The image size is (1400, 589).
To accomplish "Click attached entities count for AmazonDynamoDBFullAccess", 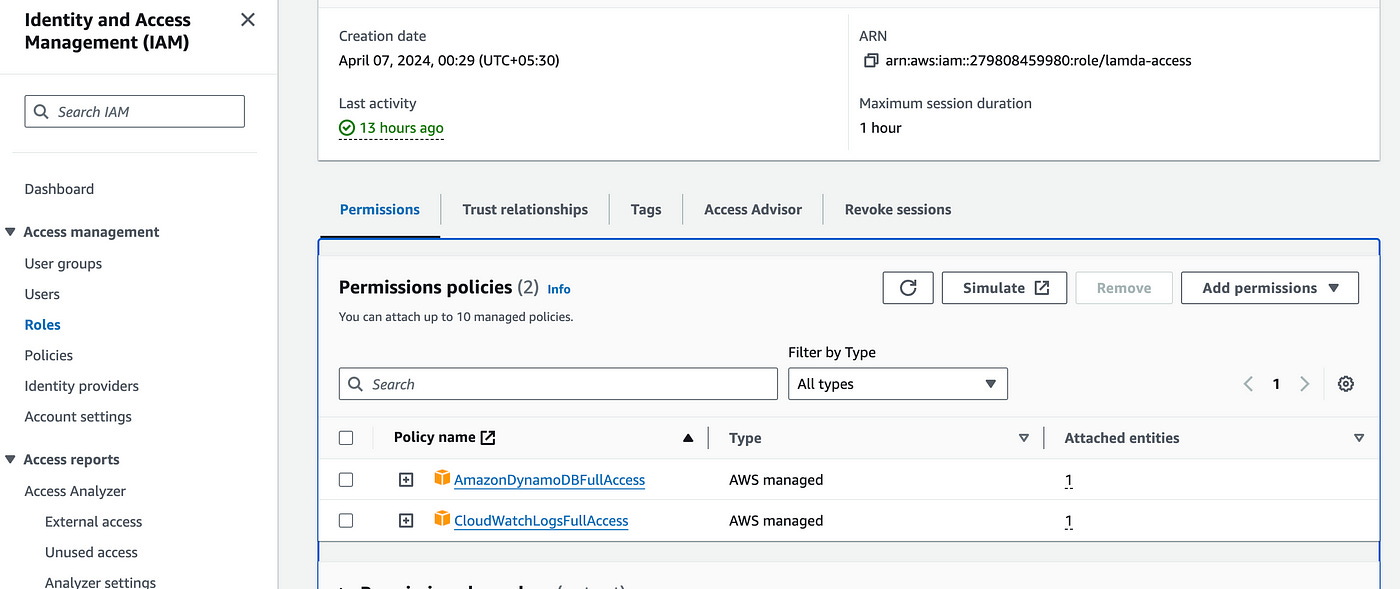I will click(1069, 480).
